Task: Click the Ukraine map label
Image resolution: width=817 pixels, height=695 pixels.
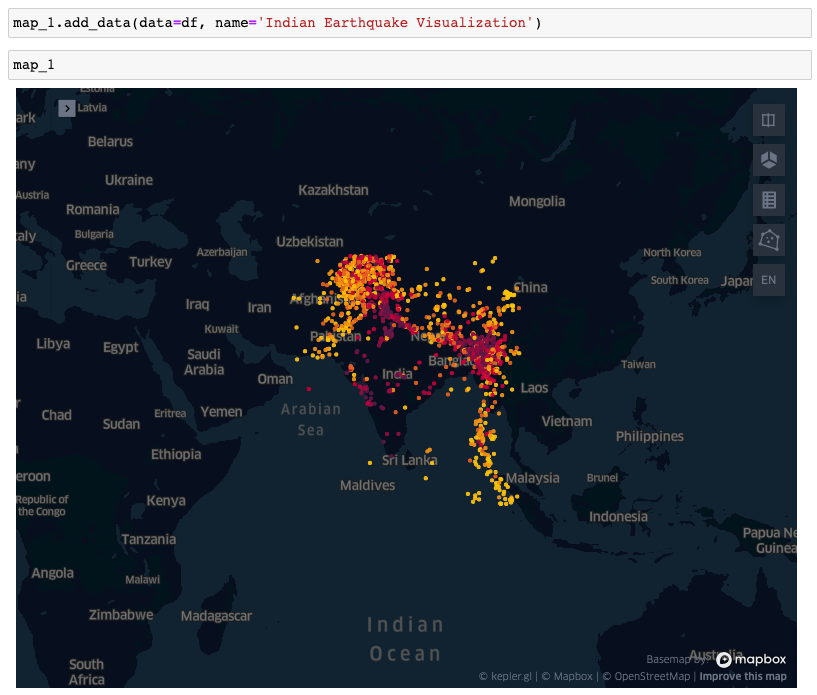Action: (x=129, y=180)
